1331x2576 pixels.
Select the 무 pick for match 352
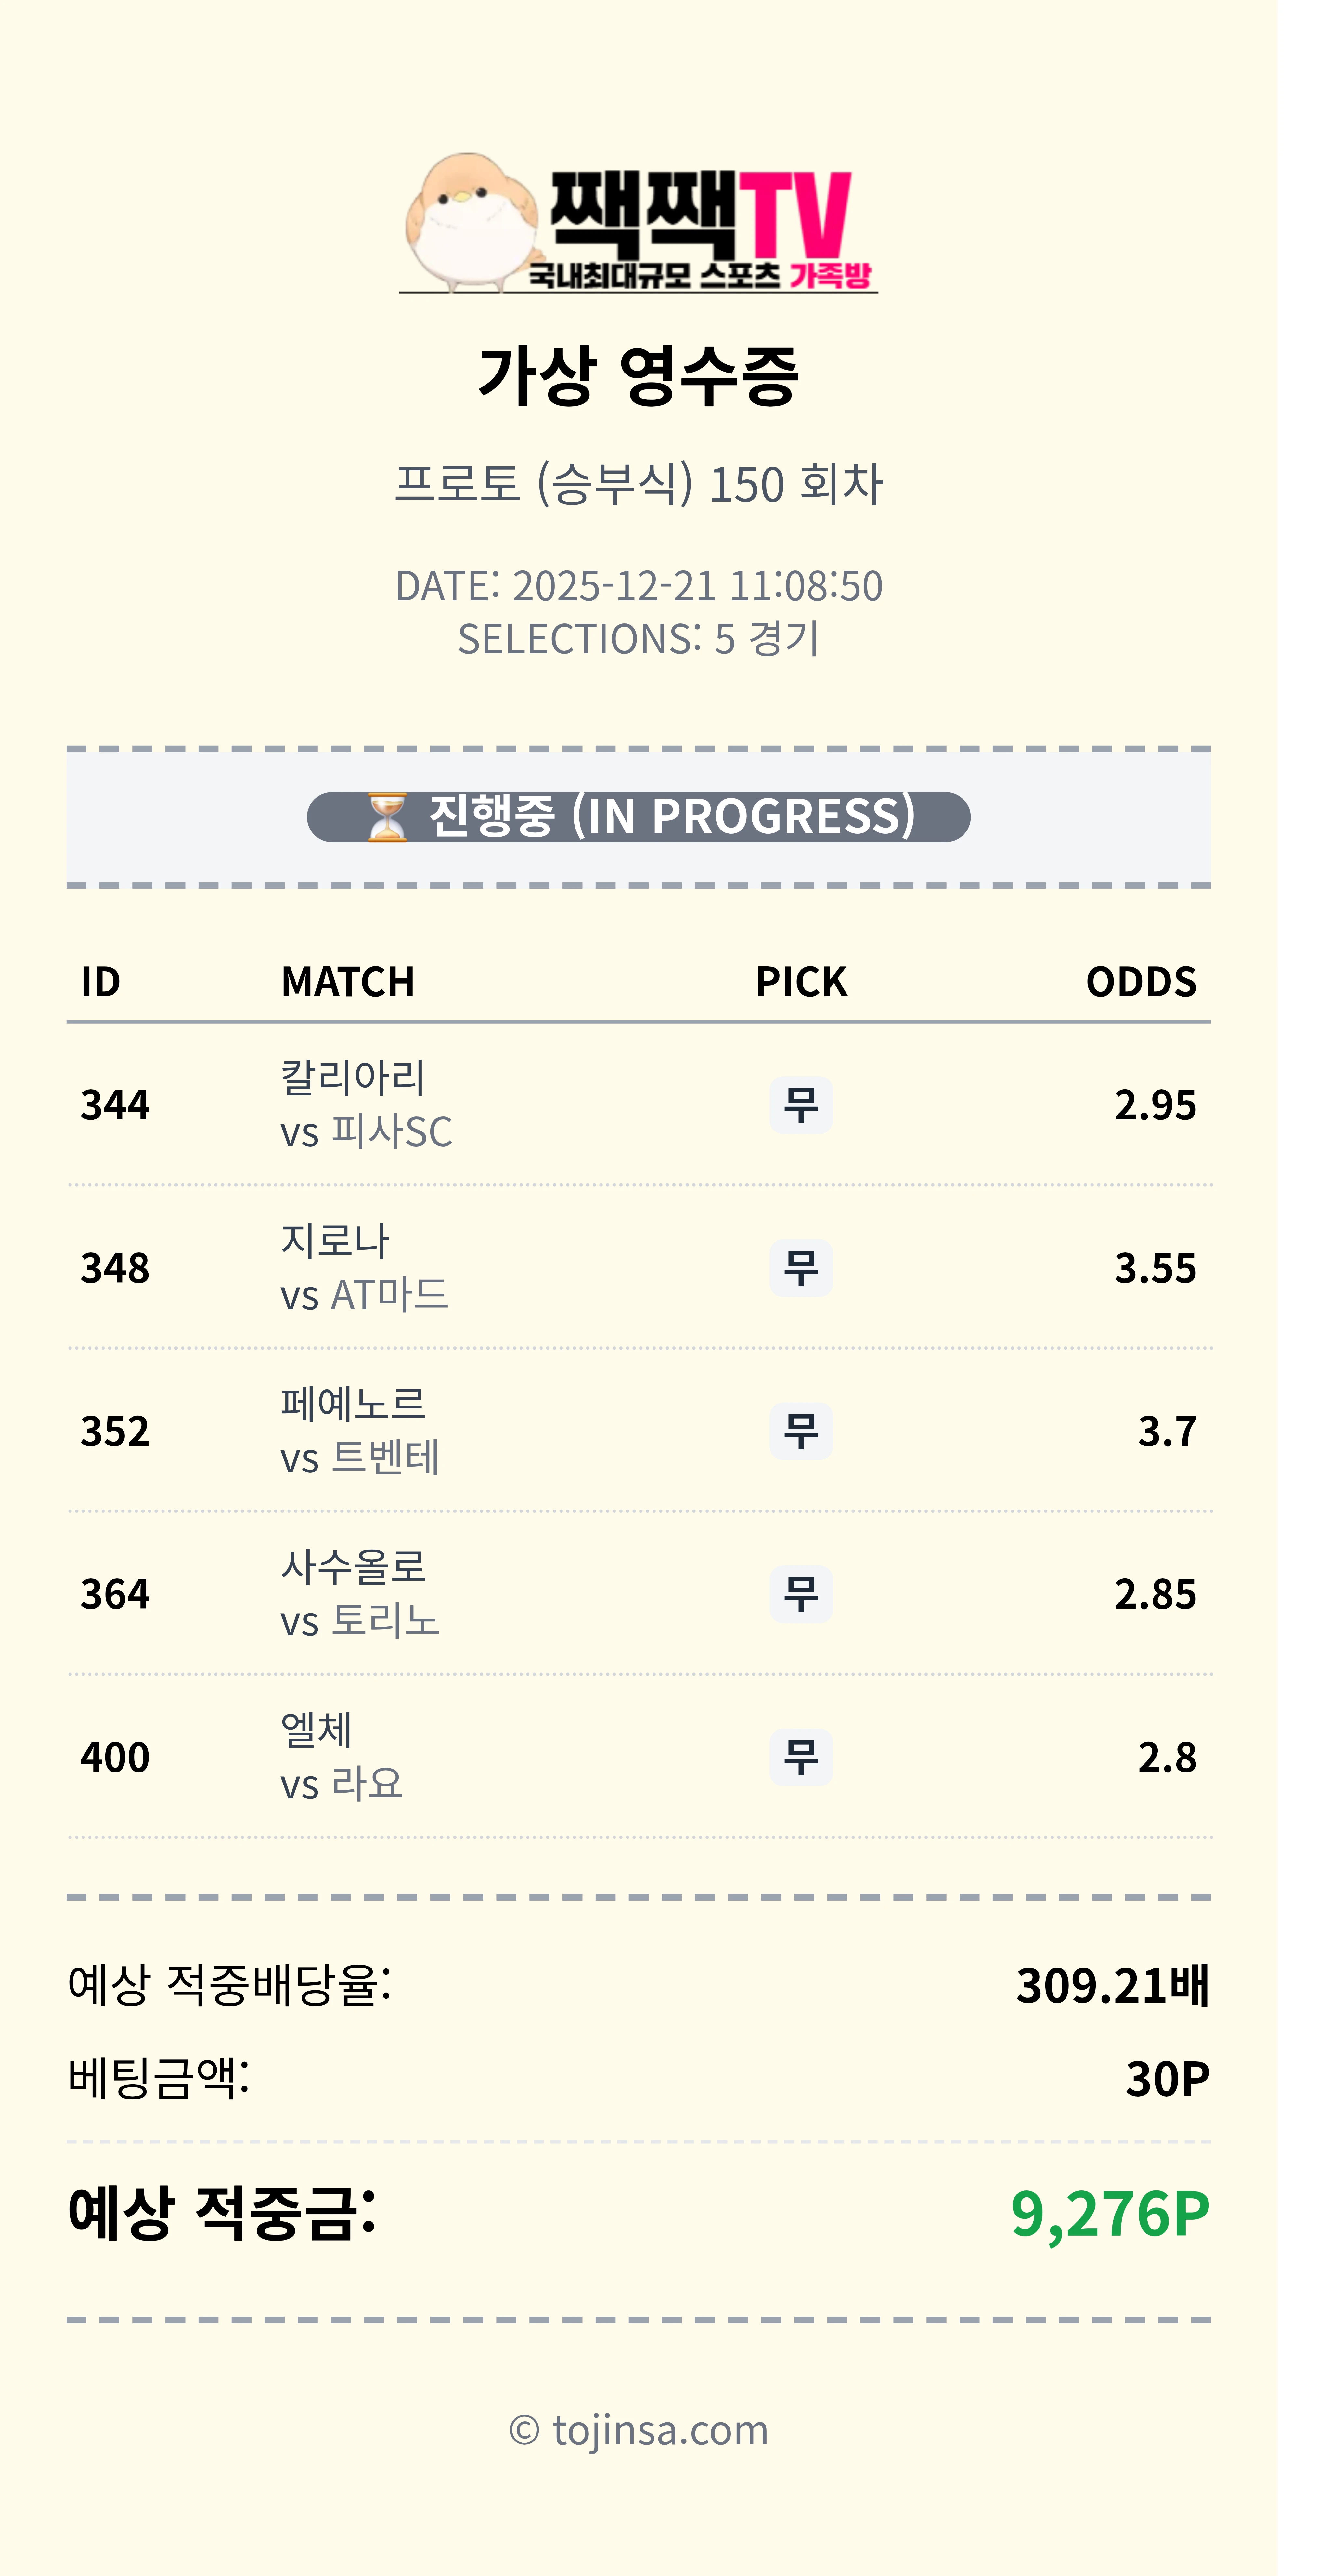coord(800,1431)
